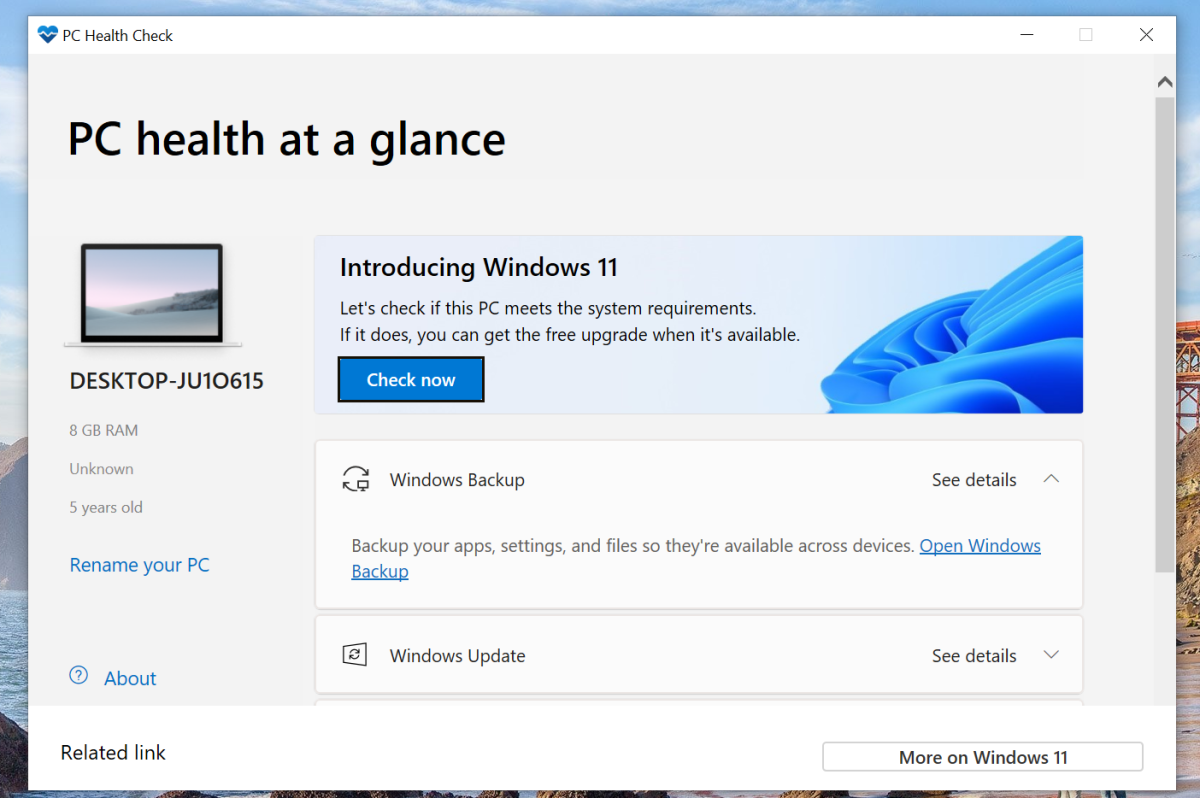1200x798 pixels.
Task: Click the More on Windows 11 button
Action: tap(982, 757)
